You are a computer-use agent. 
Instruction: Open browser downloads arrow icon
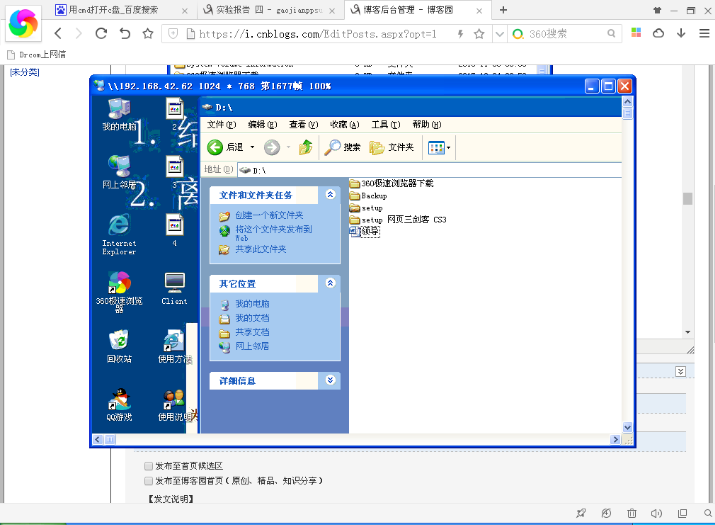[x=681, y=33]
